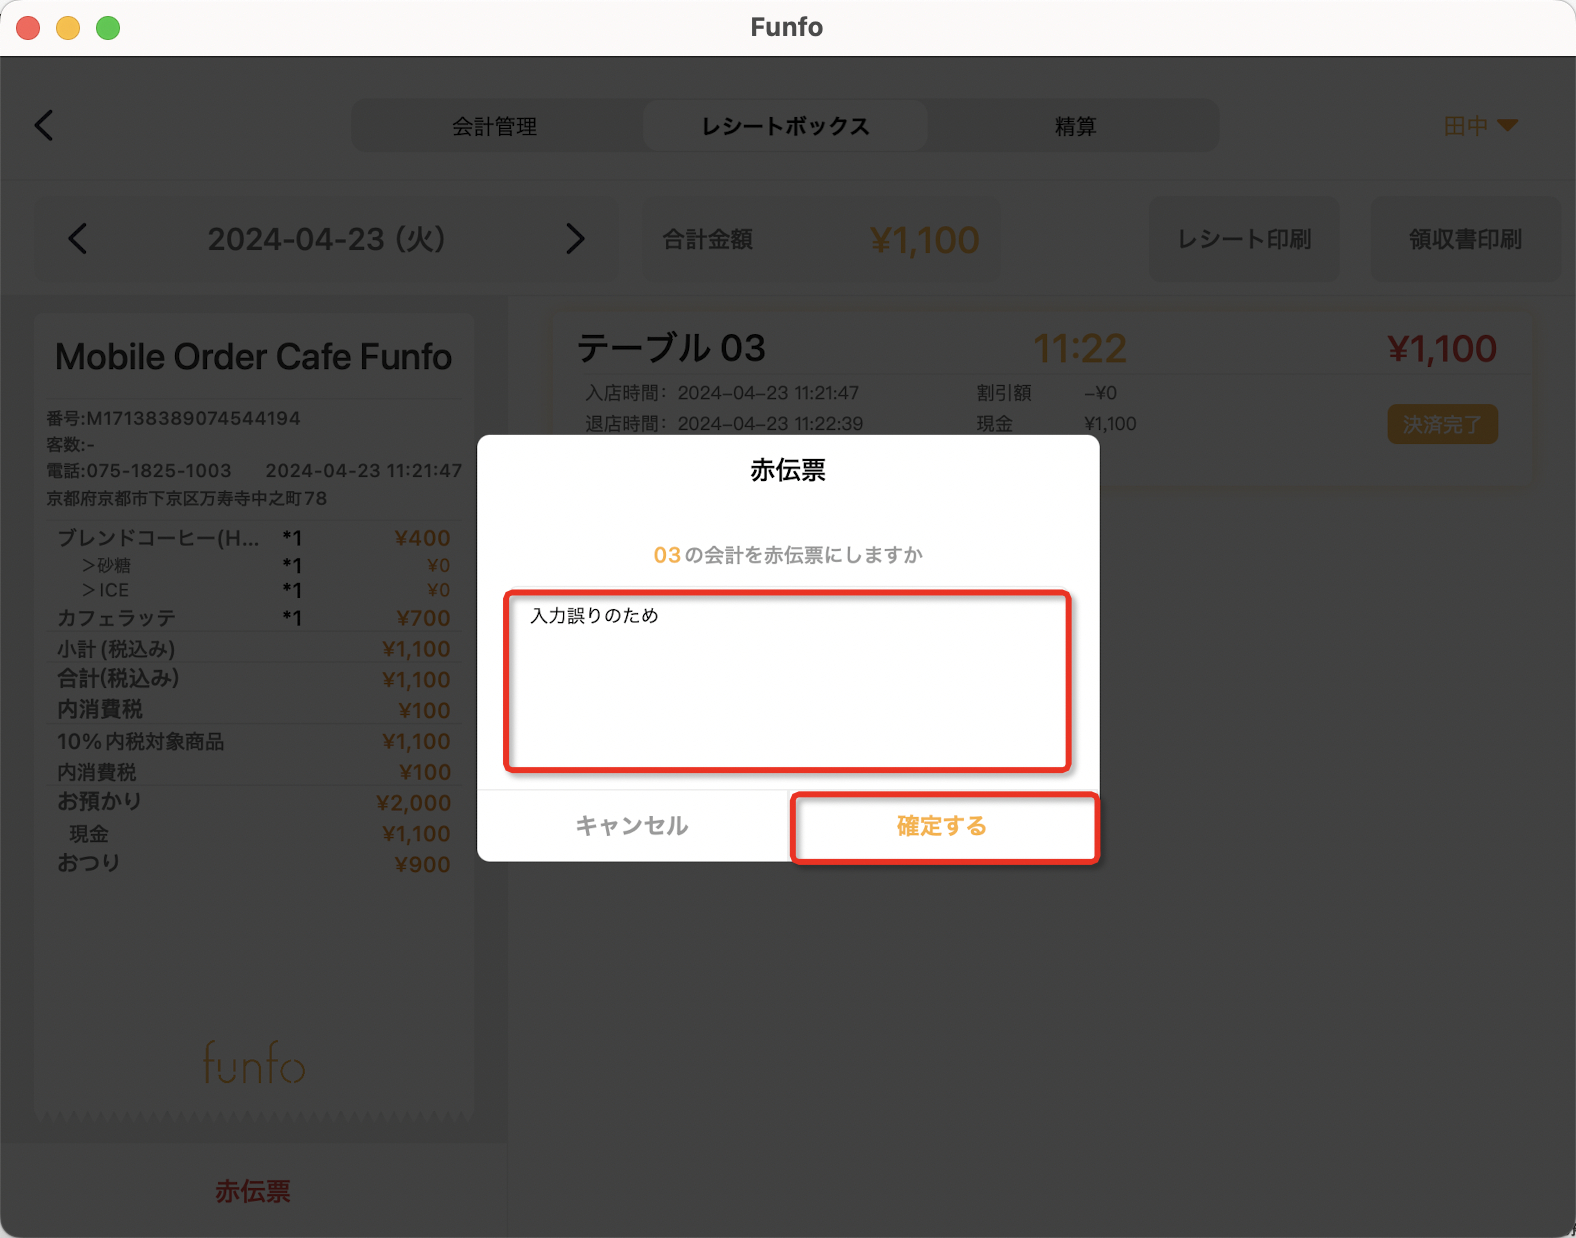Cancel the 赤伝票 dialog

(x=632, y=826)
